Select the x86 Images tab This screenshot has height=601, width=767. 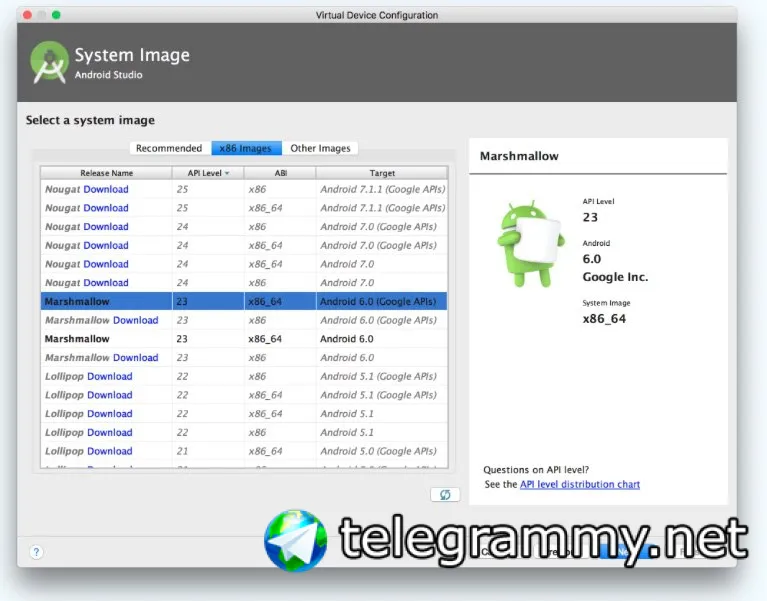click(x=246, y=148)
